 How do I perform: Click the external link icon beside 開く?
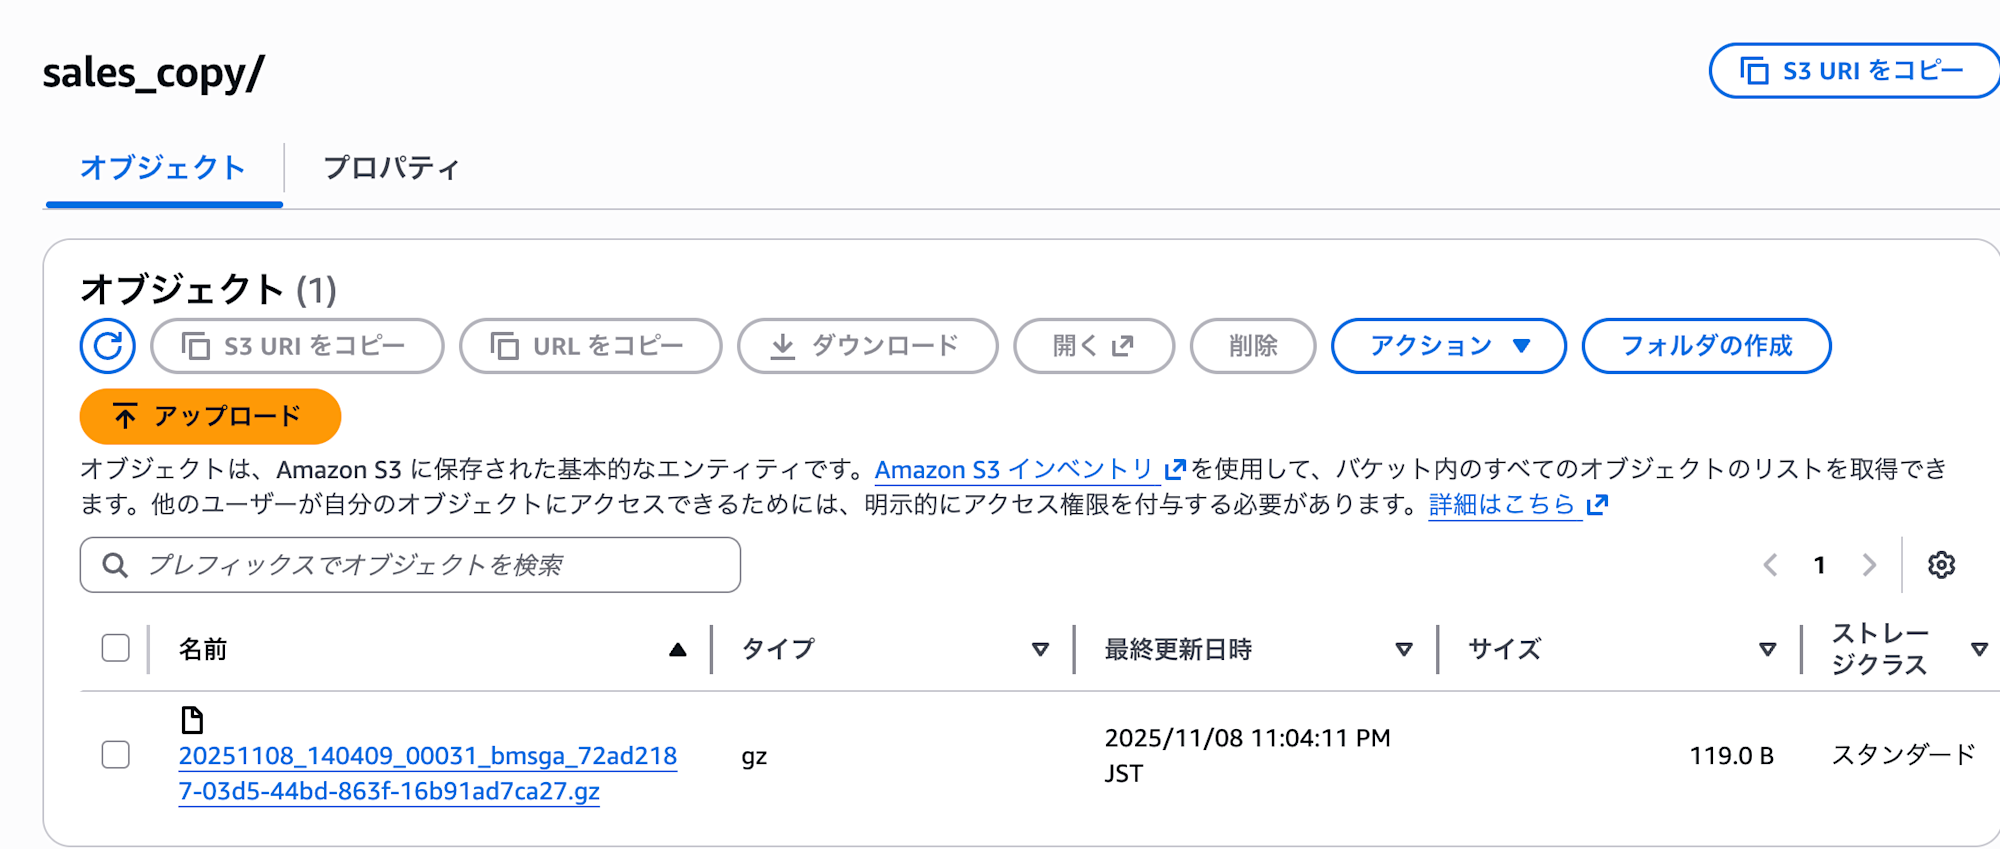pyautogui.click(x=1122, y=345)
